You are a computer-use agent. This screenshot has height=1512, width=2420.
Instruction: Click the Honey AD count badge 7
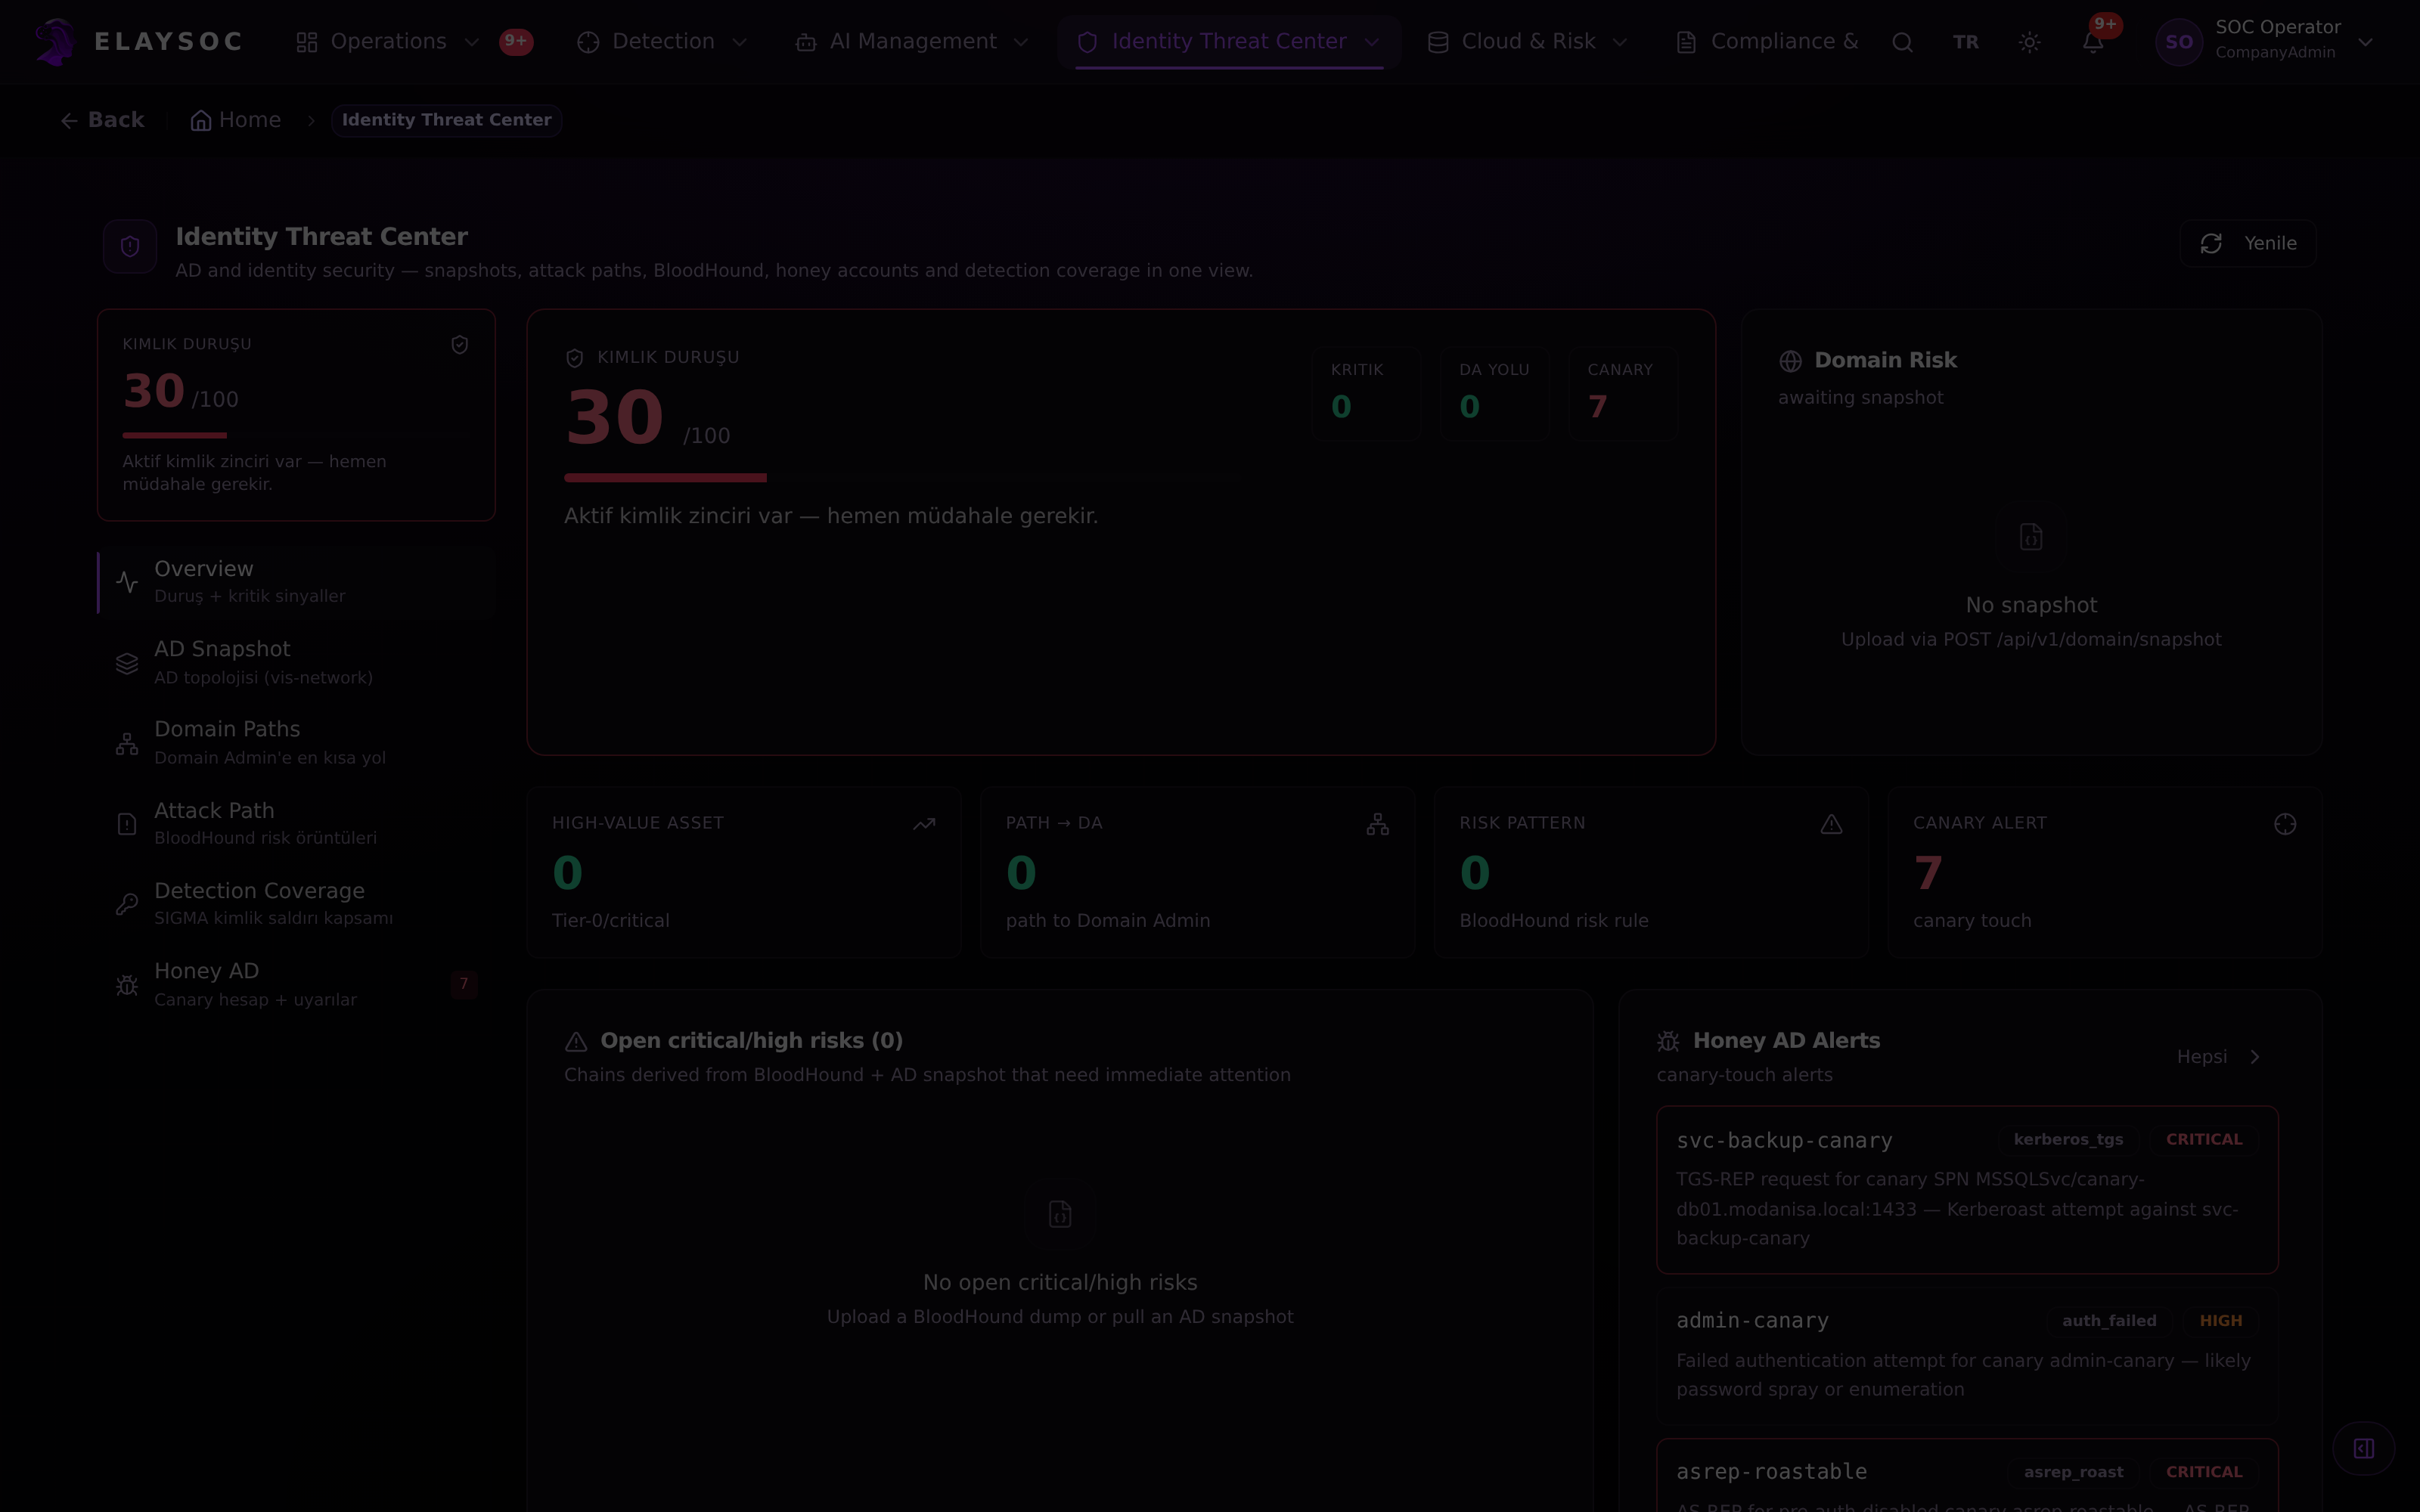464,984
